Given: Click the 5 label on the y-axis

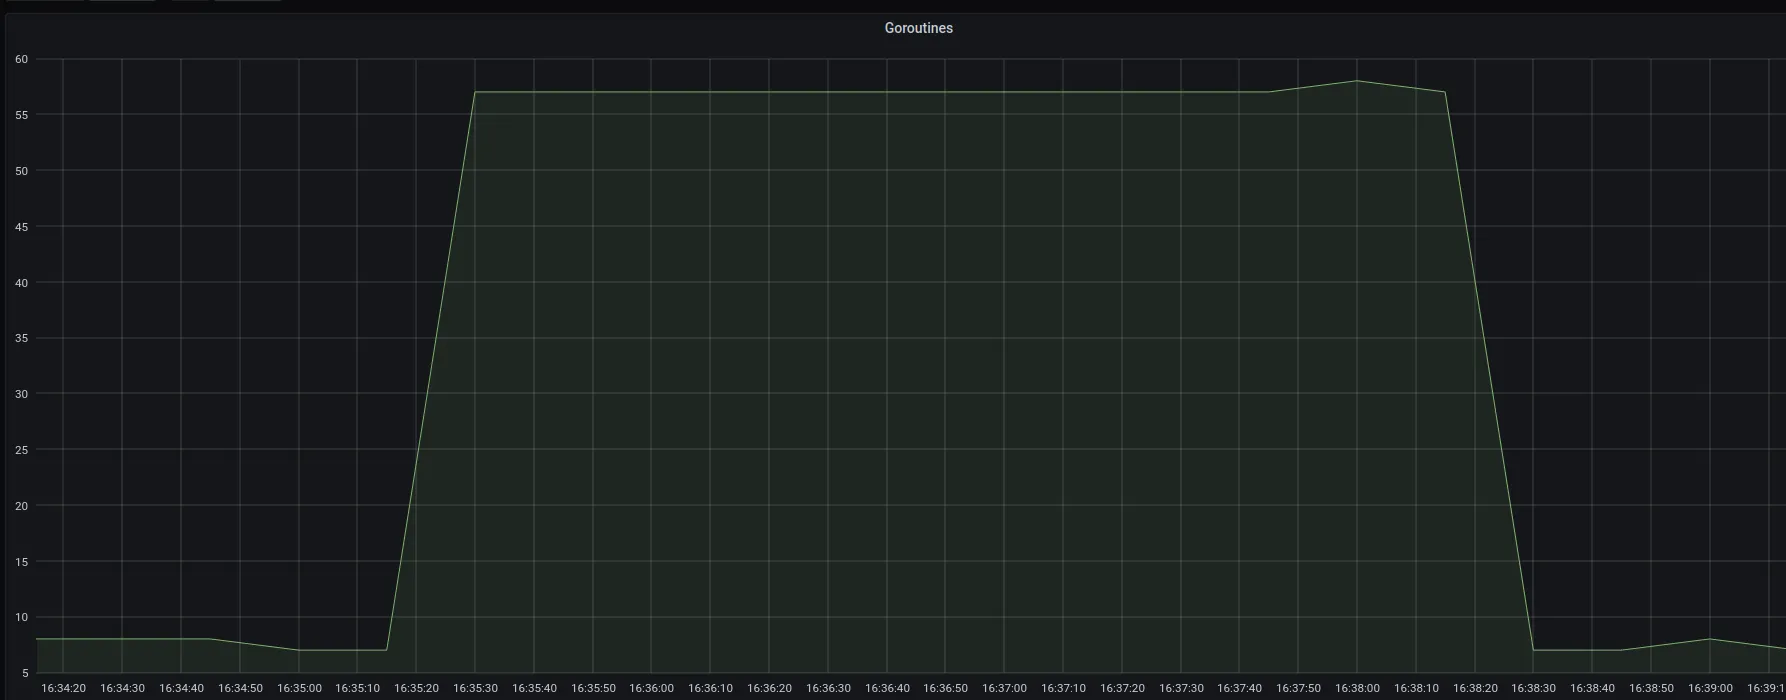Looking at the screenshot, I should click(x=25, y=673).
